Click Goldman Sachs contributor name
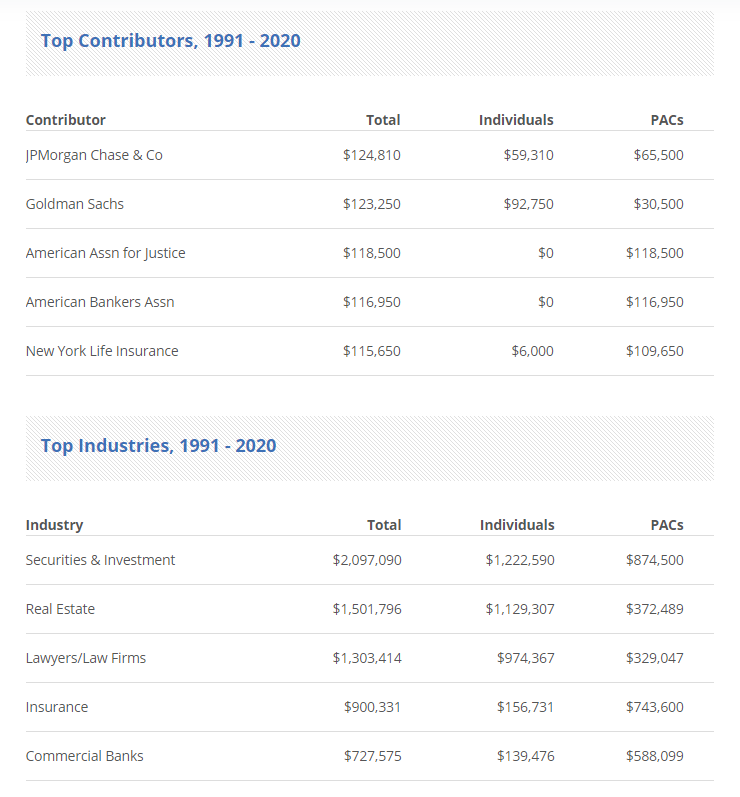Viewport: 740px width, 797px height. [75, 204]
